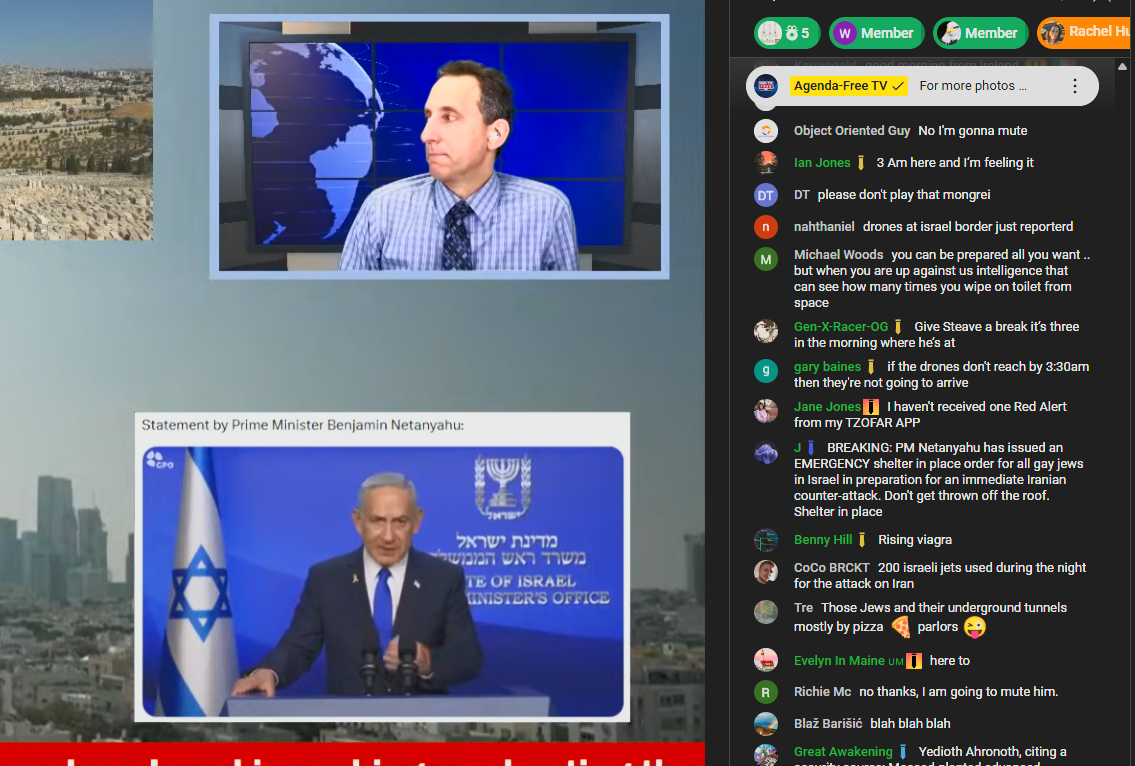Click message 'No I'm gonna mute'
This screenshot has width=1135, height=766.
point(972,130)
